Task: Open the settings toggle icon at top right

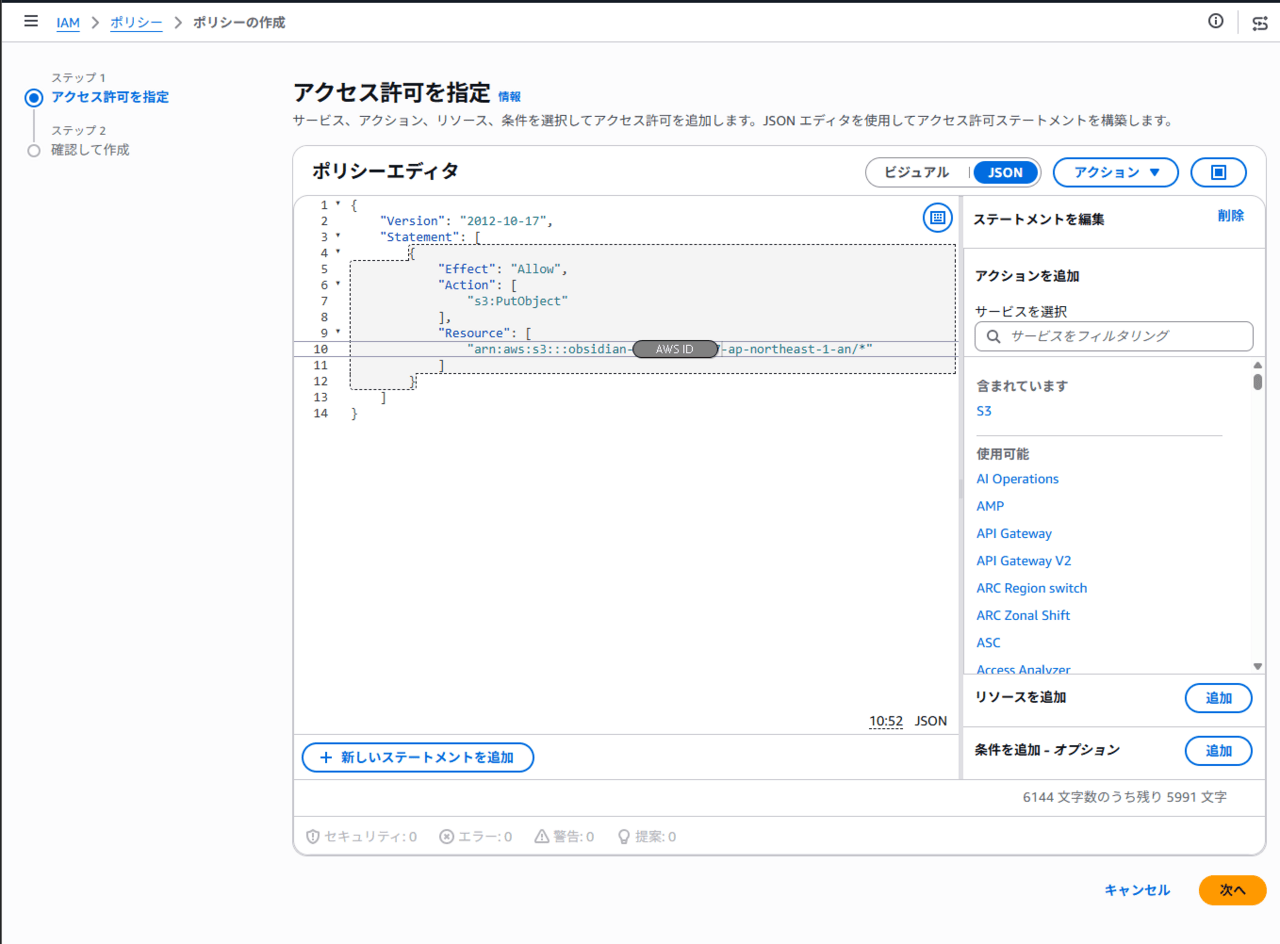Action: (x=1260, y=22)
